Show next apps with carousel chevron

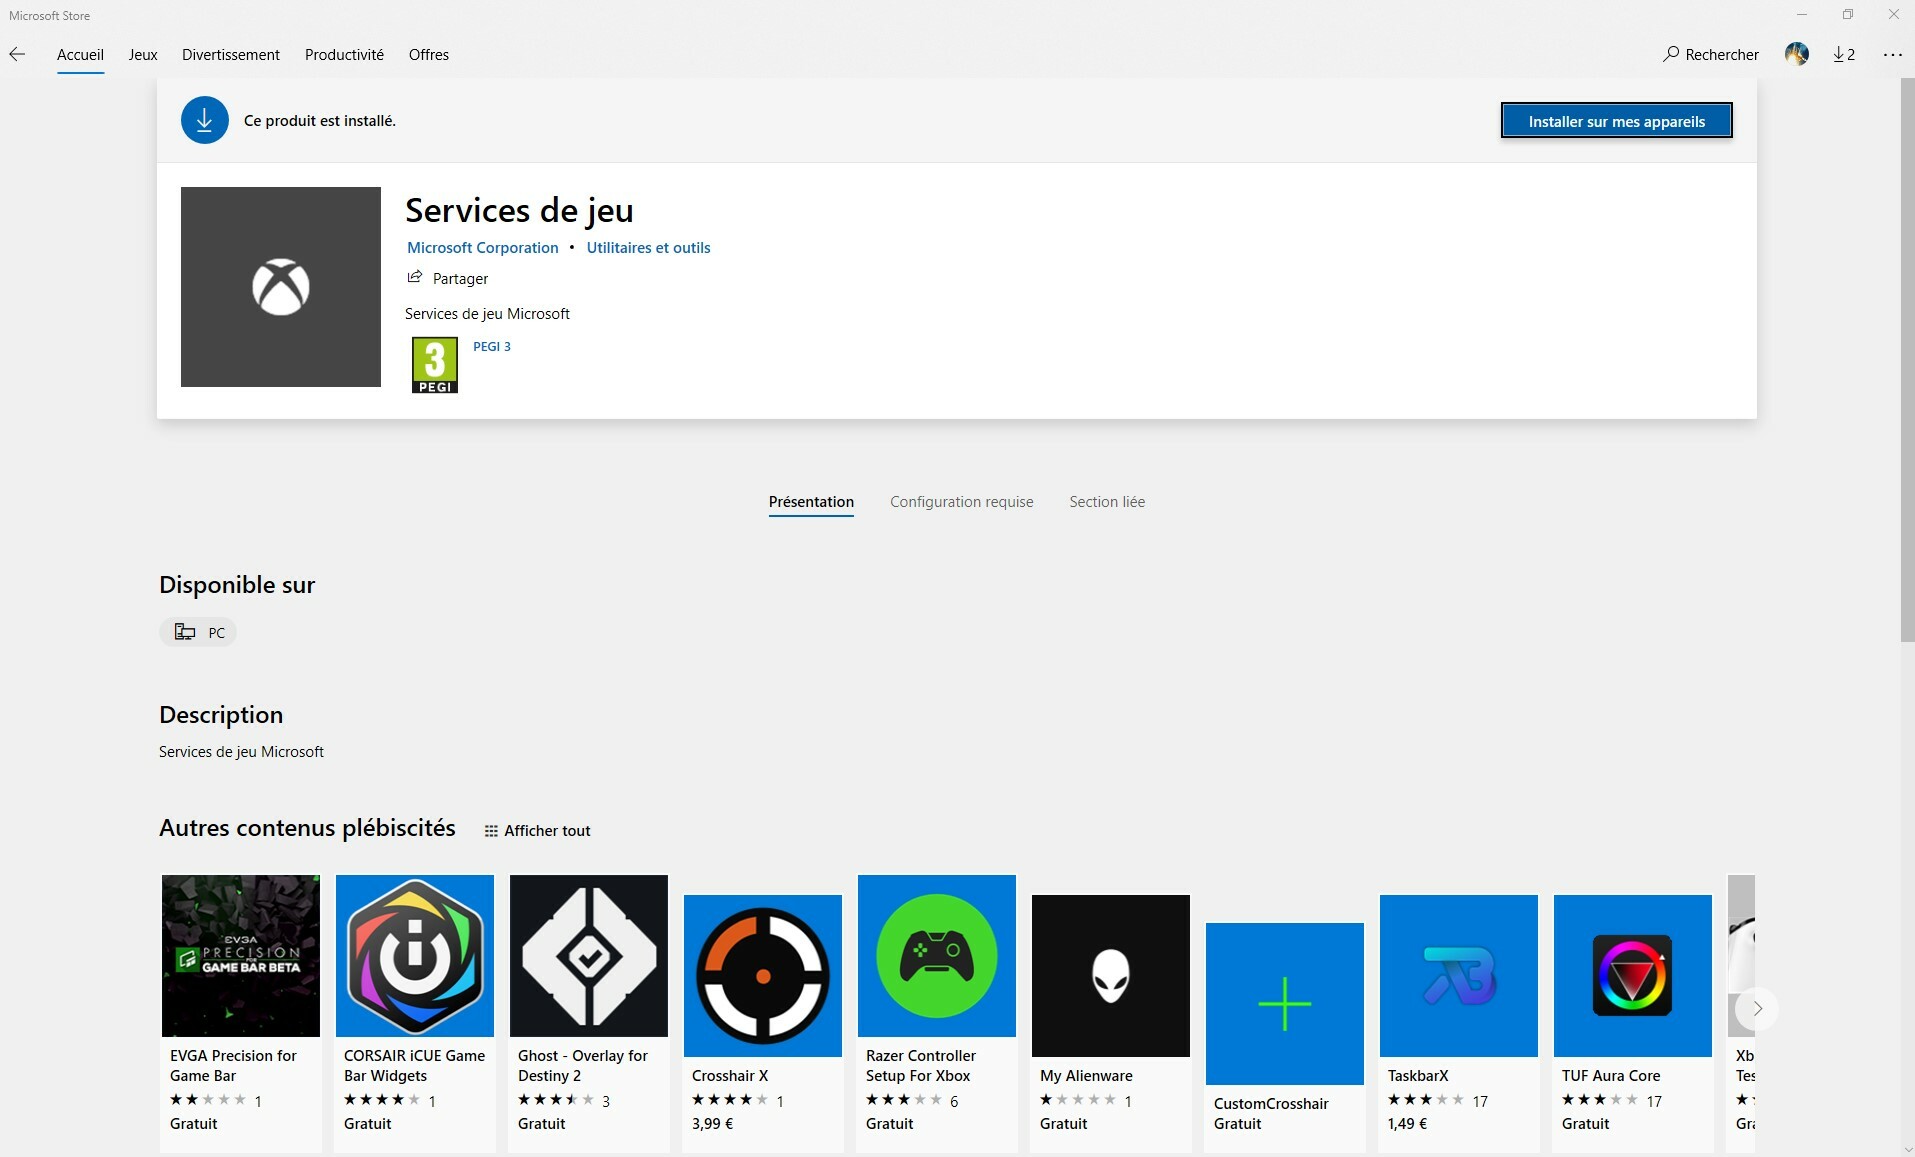[x=1757, y=1008]
